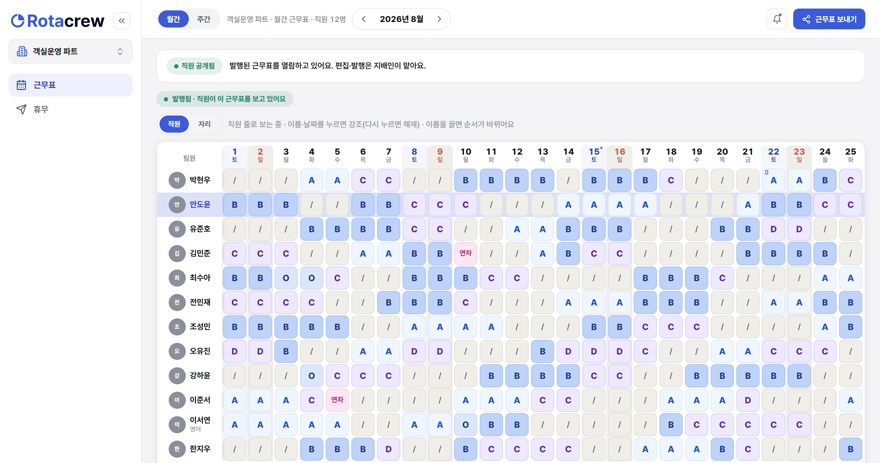Screen dimensions: 880x463
Task: Highlight employee name 이준서
Action: (200, 400)
